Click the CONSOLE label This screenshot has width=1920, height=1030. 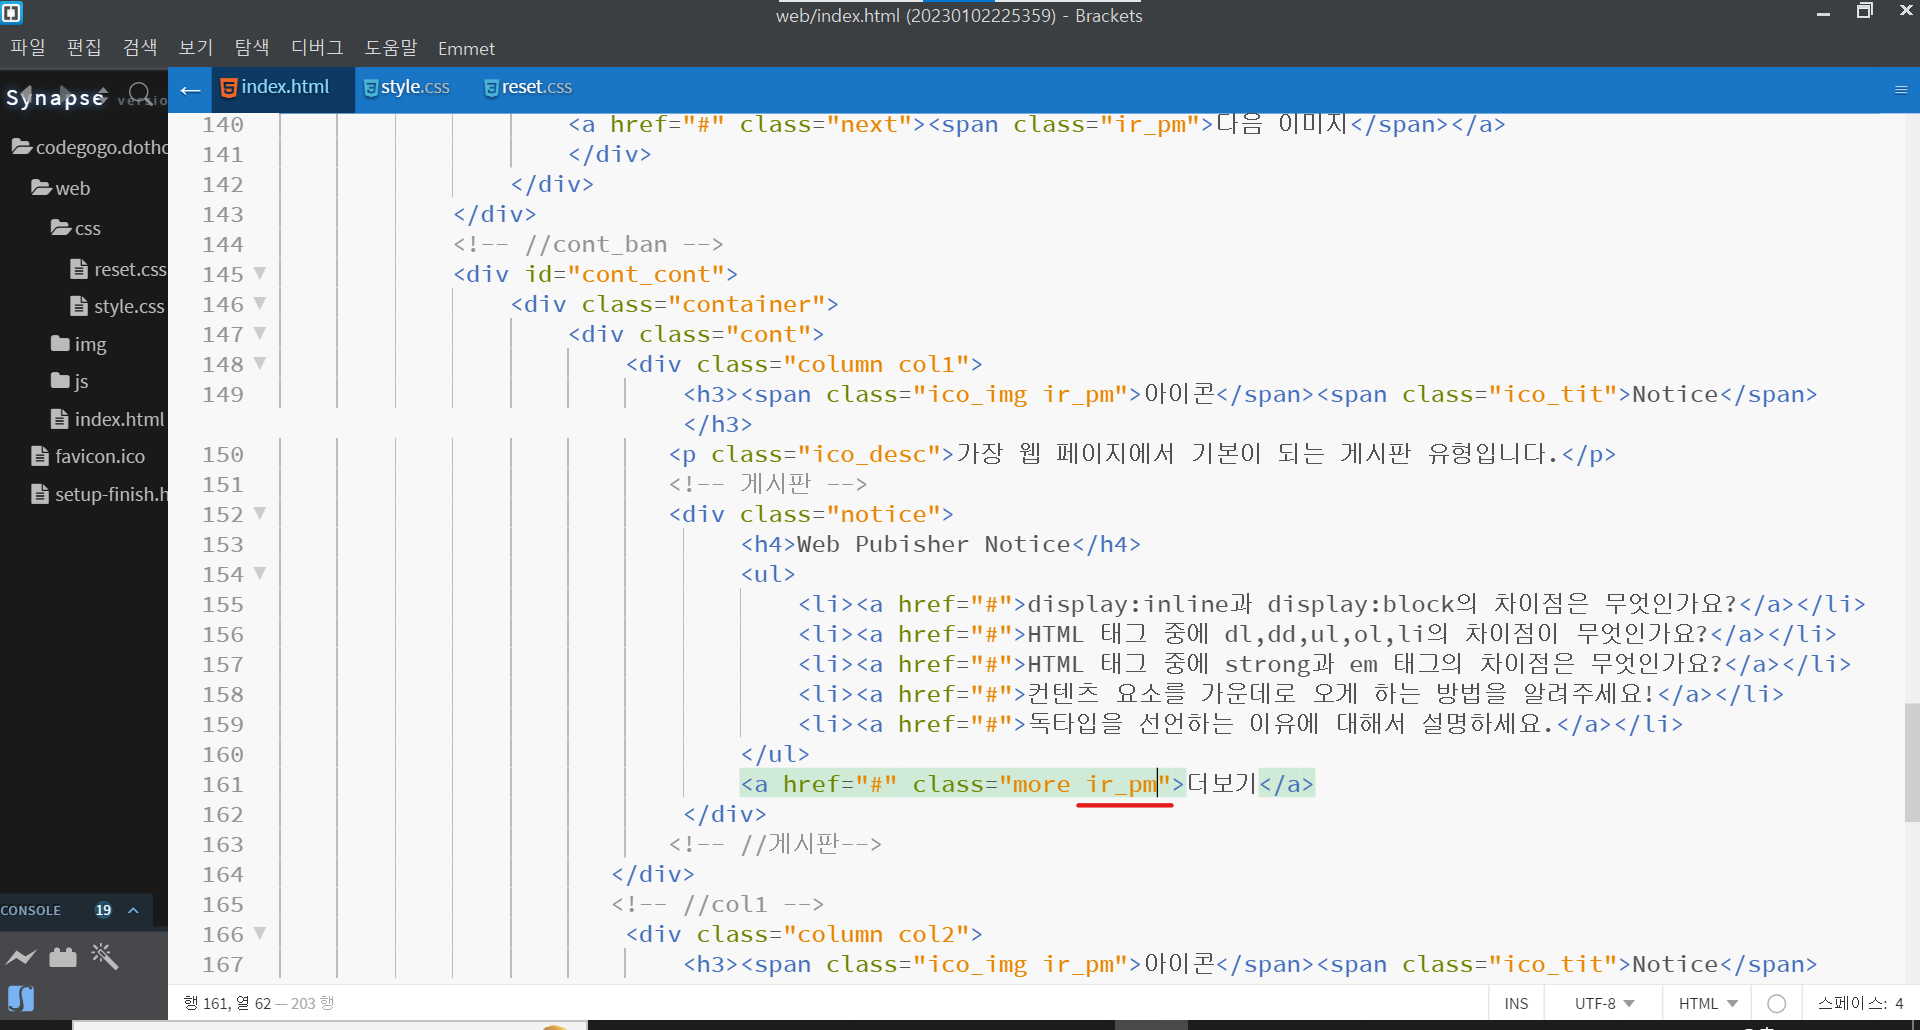[x=31, y=911]
